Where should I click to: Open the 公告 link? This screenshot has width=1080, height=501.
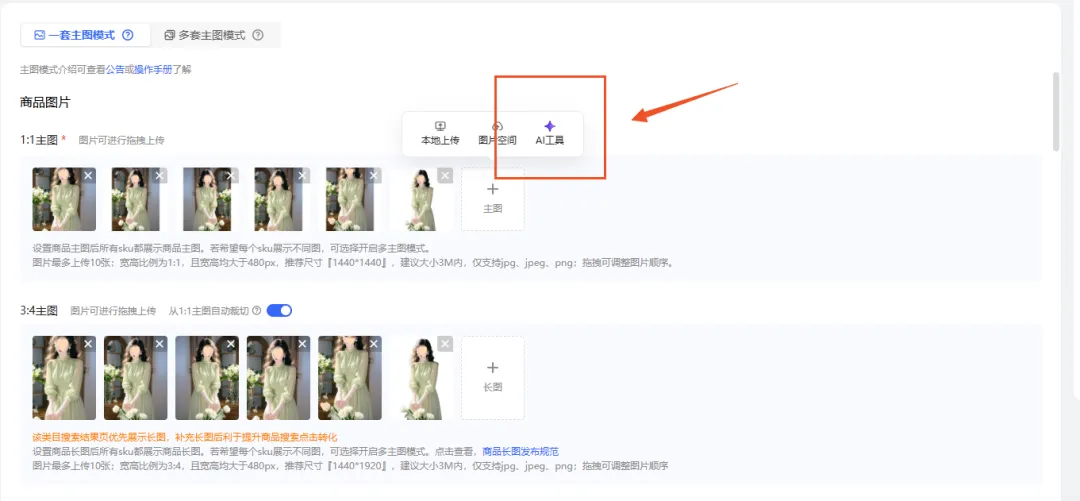(115, 70)
